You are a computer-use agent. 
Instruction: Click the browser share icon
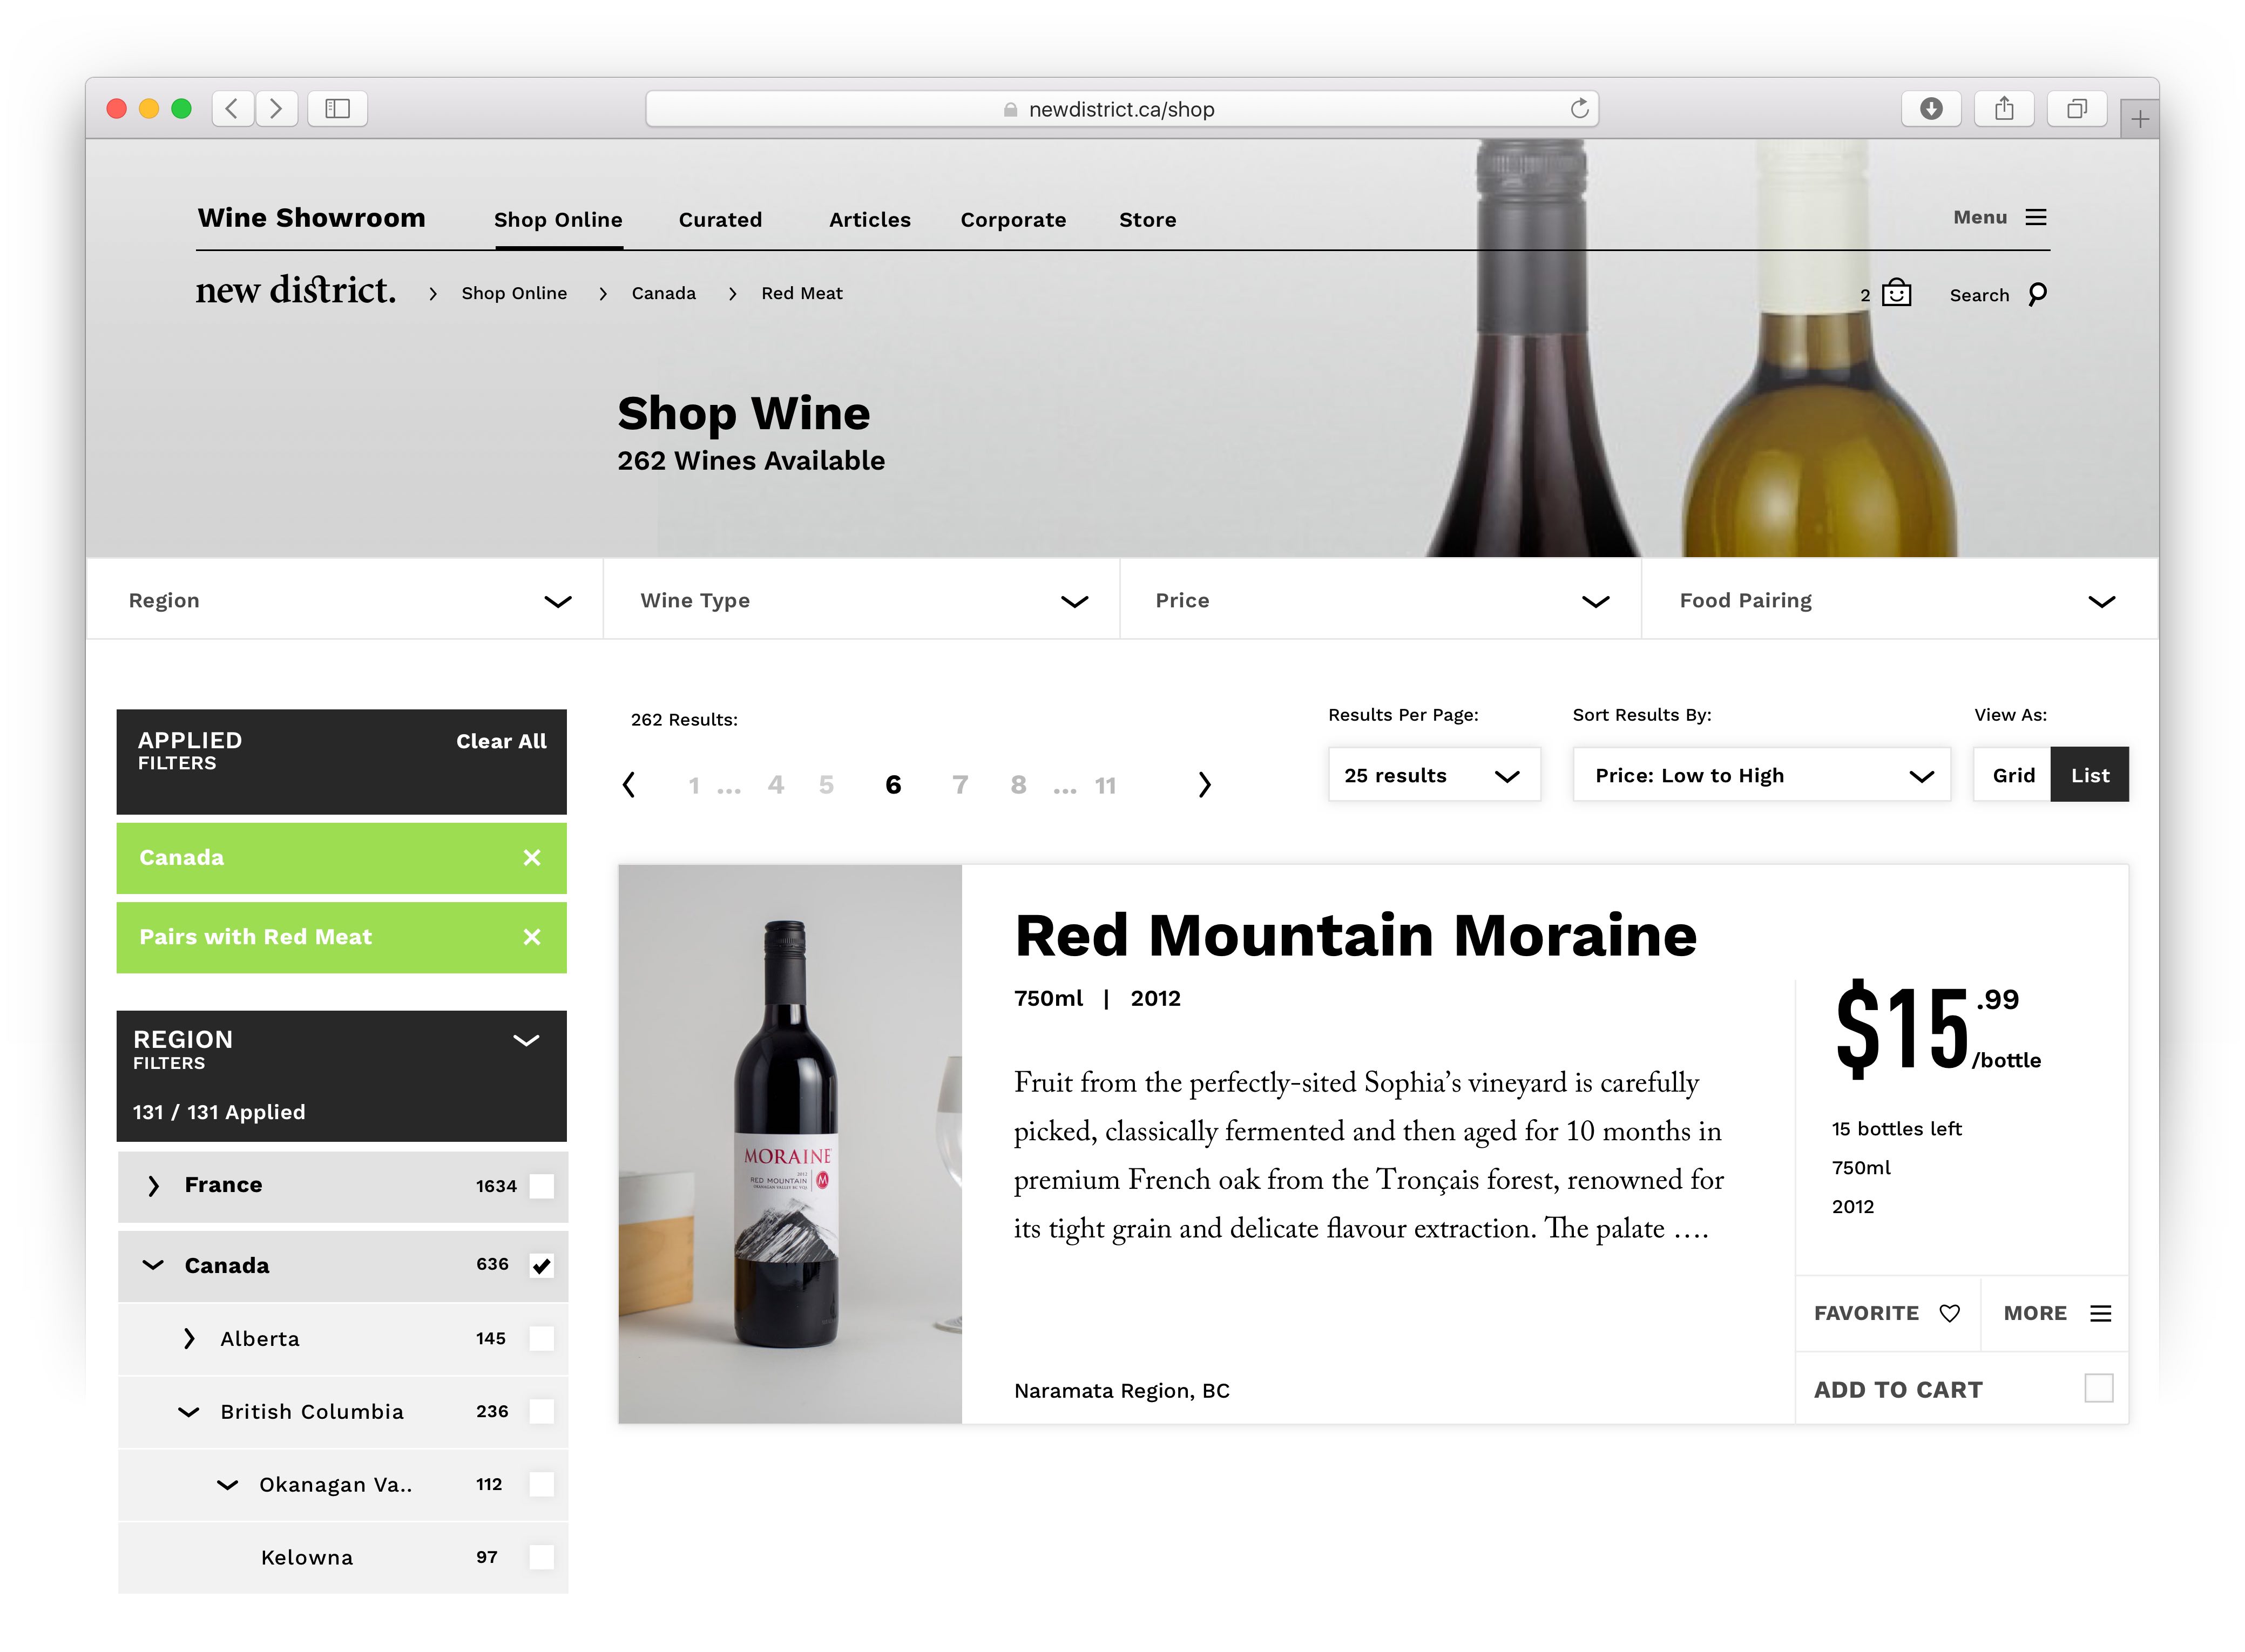(x=2004, y=108)
